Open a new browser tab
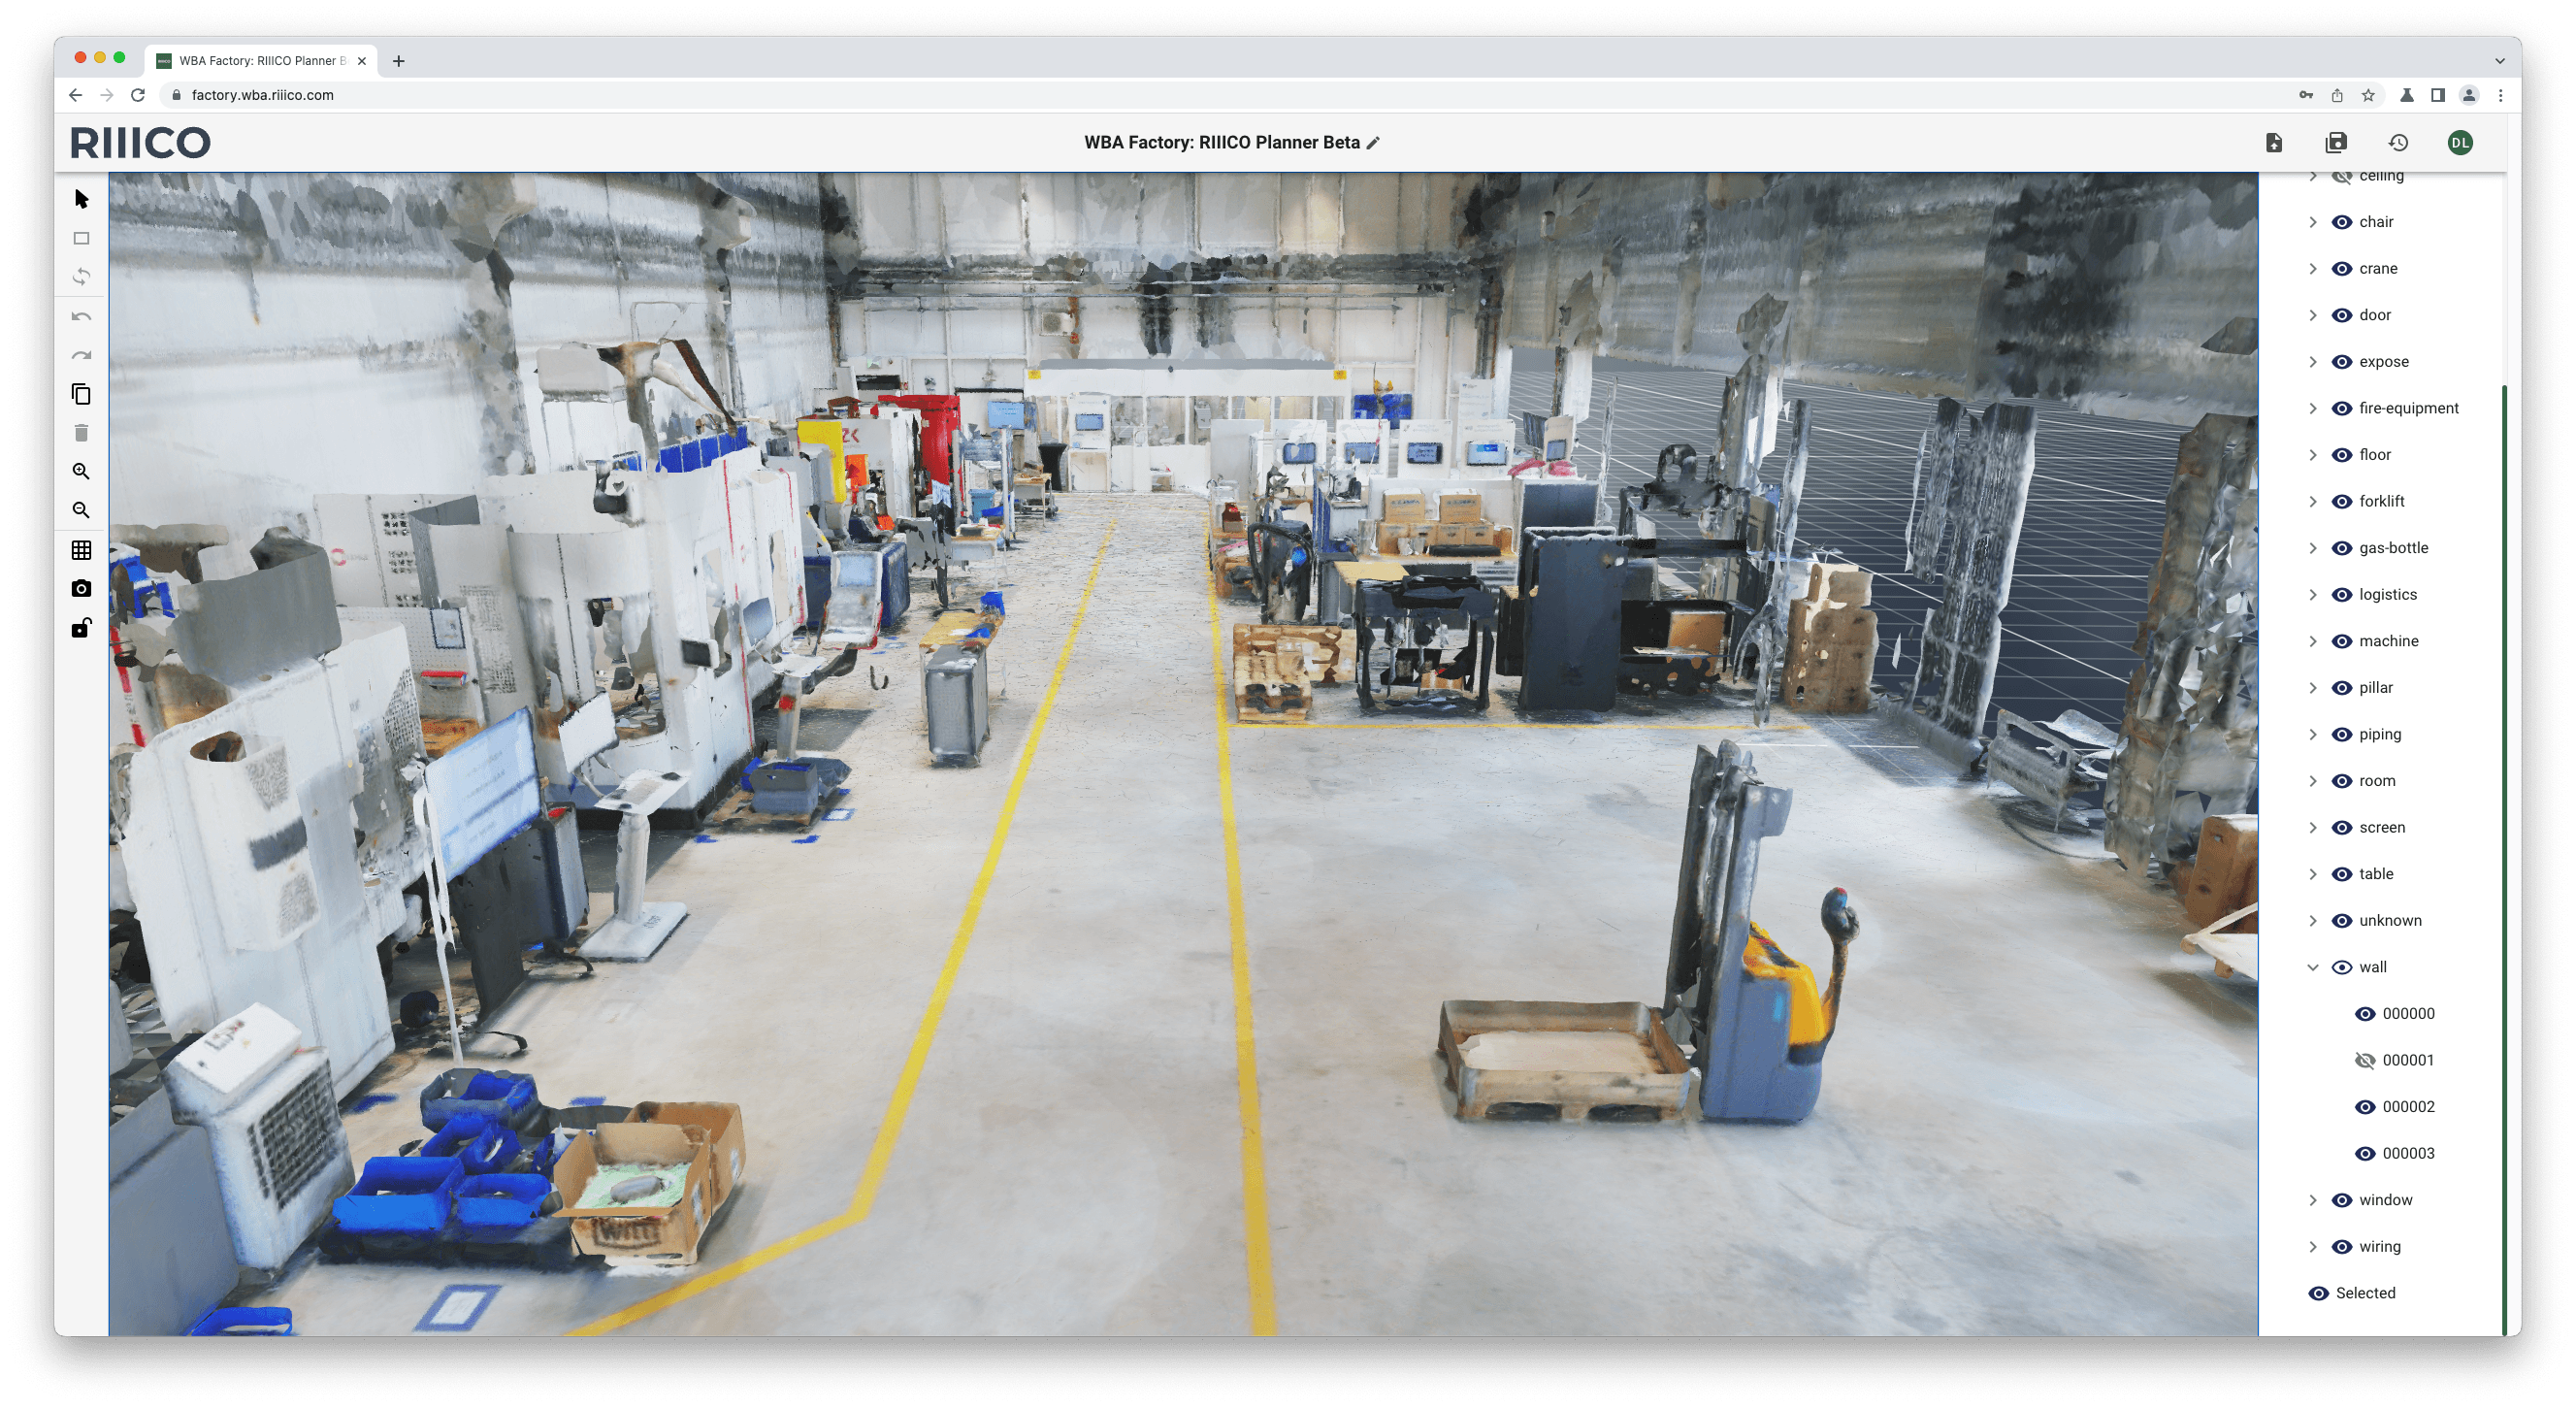This screenshot has width=2576, height=1408. click(x=398, y=61)
